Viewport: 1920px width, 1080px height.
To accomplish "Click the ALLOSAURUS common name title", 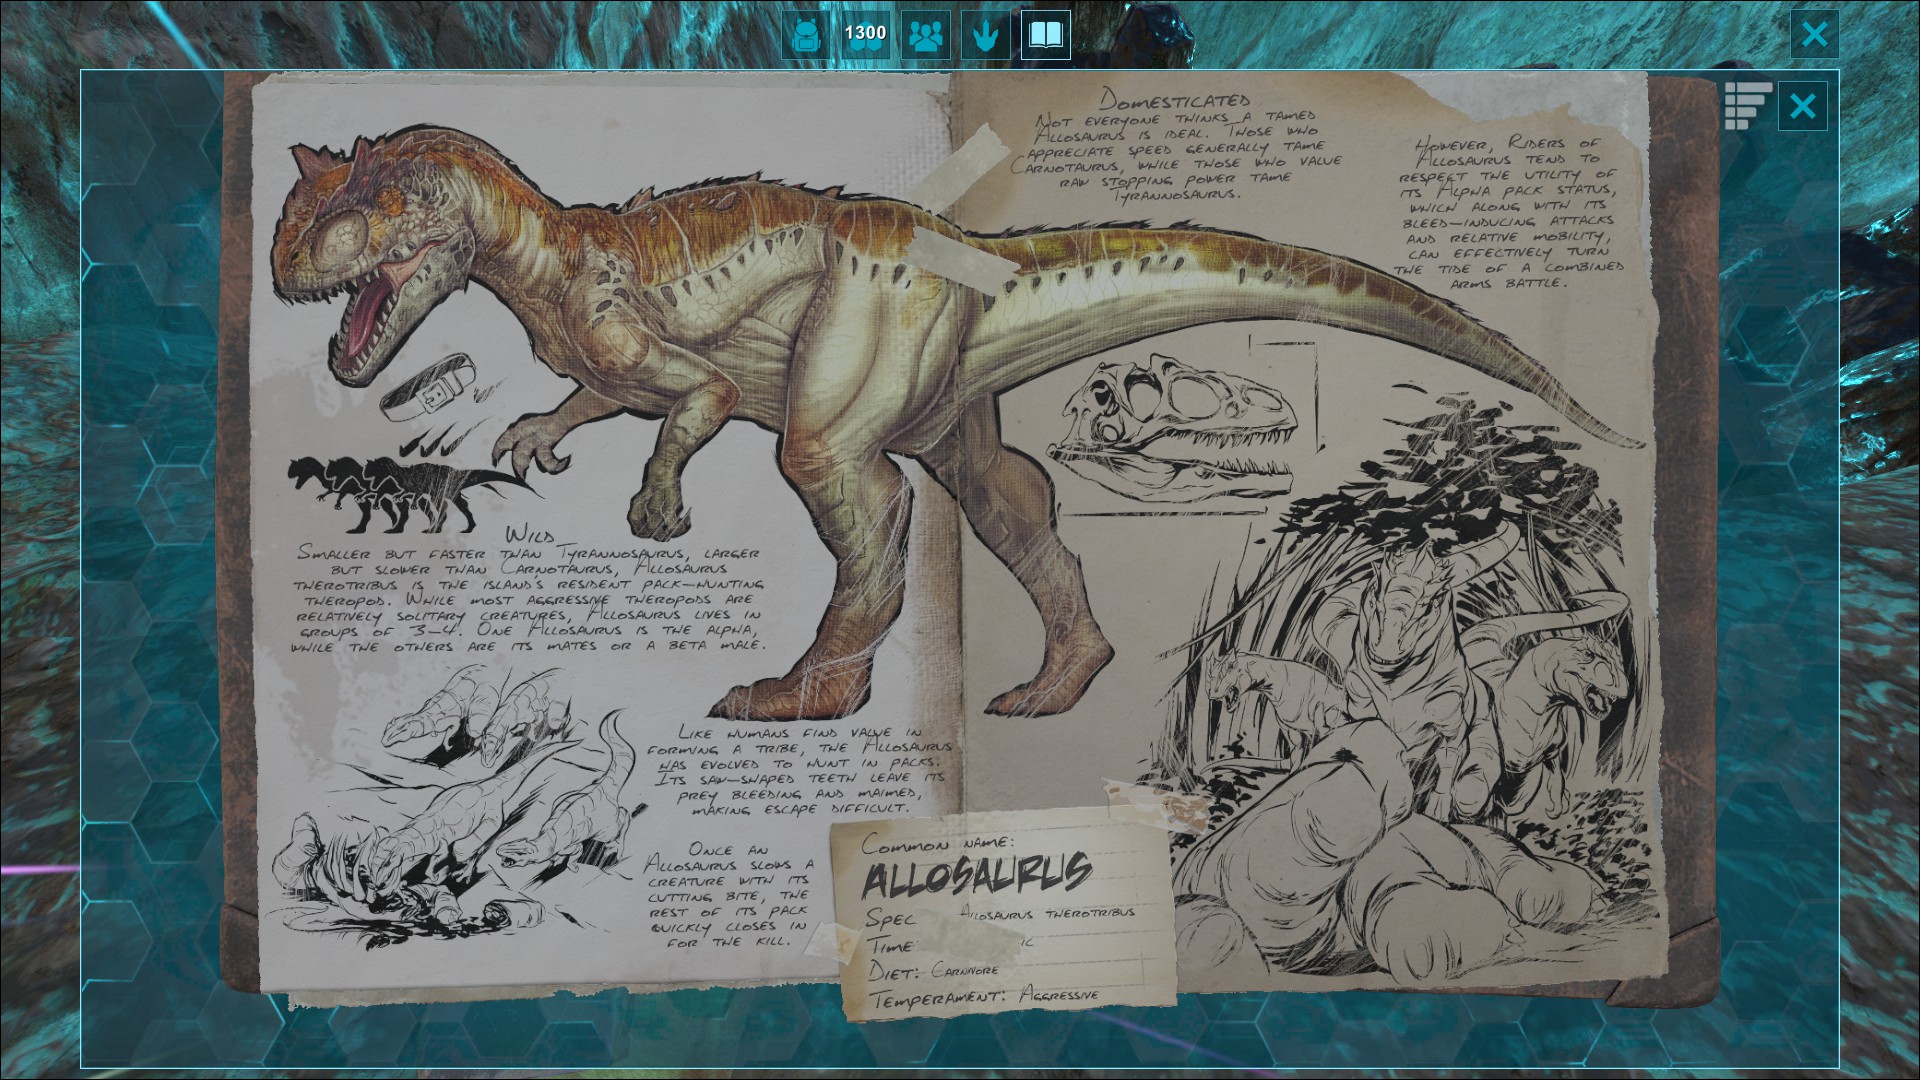I will point(975,876).
